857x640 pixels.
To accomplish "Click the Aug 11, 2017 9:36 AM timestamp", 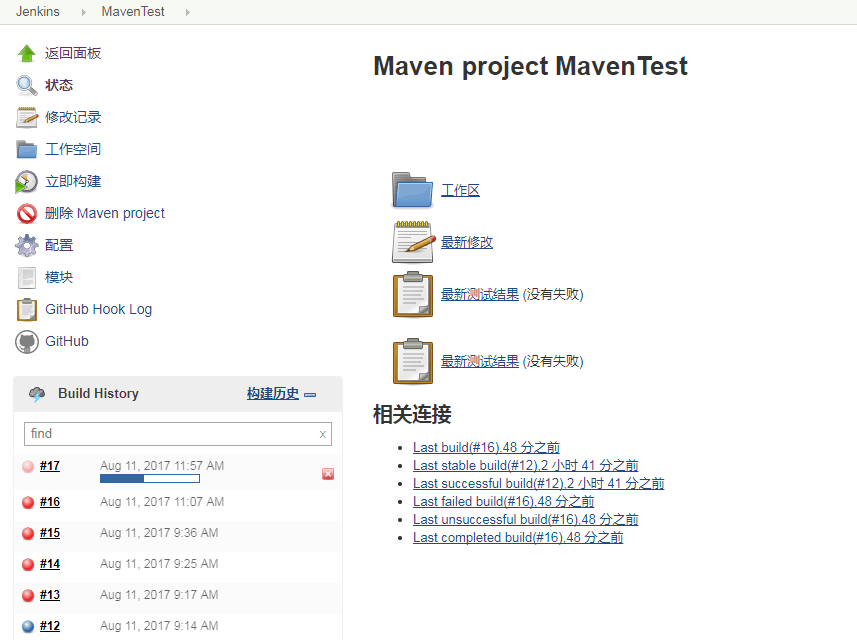I will click(x=159, y=533).
